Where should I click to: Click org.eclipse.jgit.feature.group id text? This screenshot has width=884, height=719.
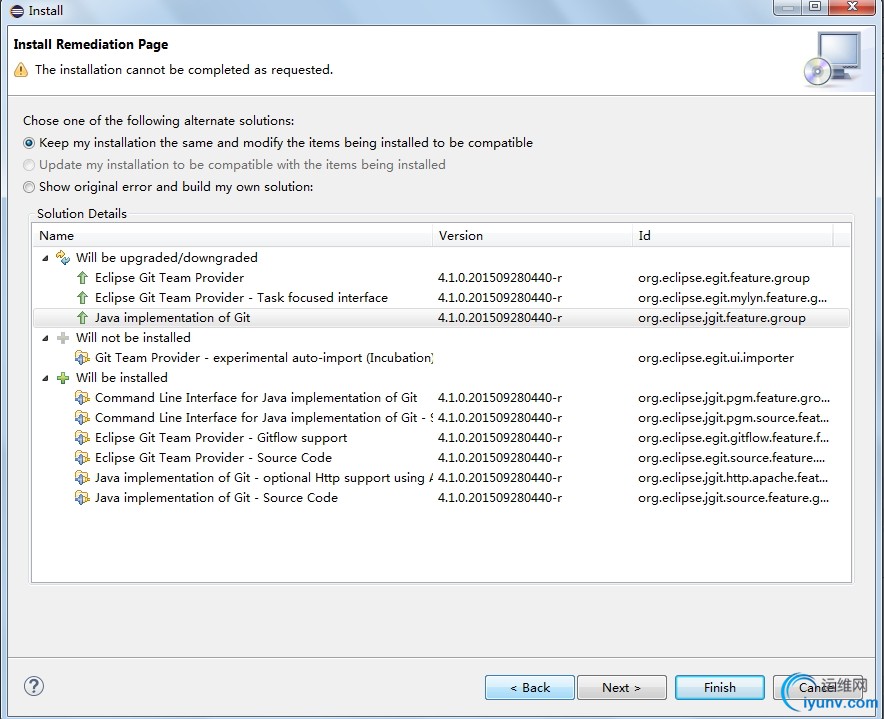[x=722, y=317]
